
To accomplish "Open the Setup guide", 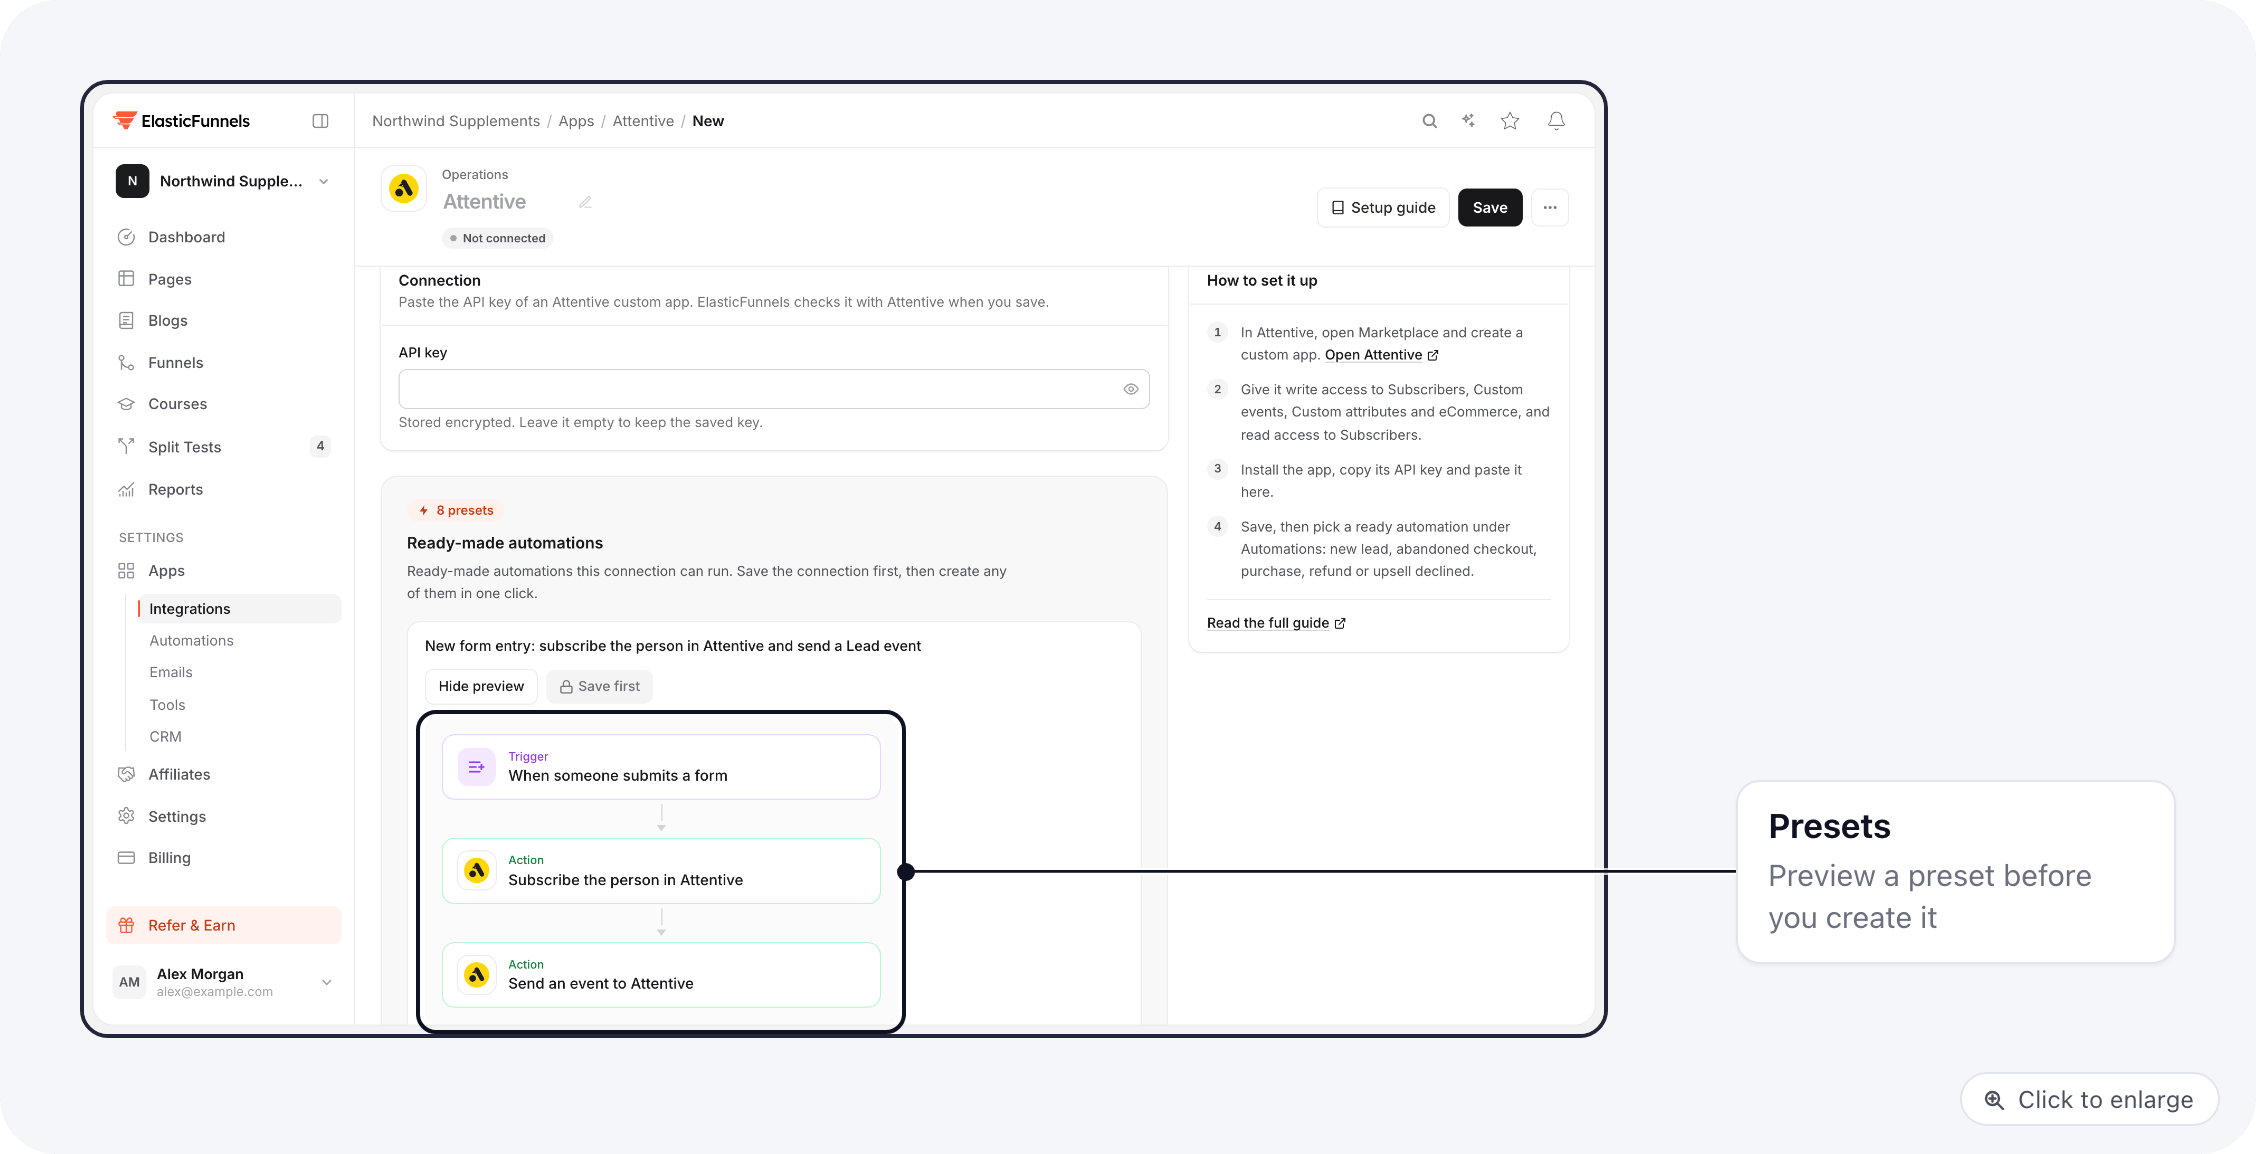I will point(1383,208).
